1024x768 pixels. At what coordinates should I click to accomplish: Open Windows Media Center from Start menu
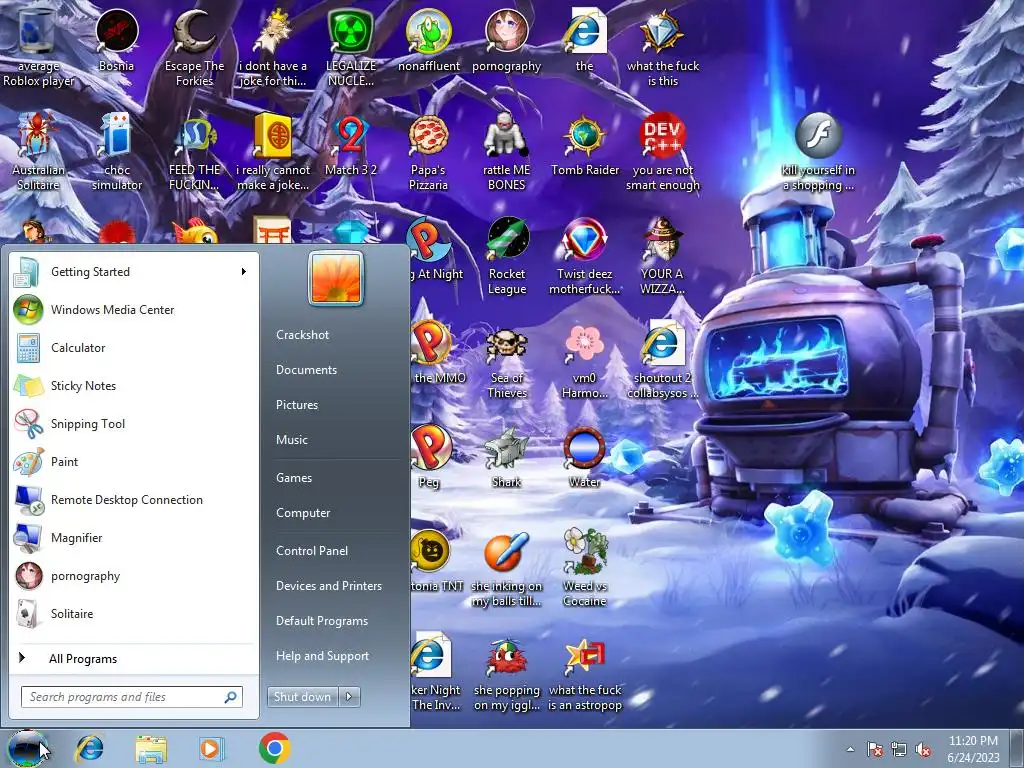click(135, 310)
